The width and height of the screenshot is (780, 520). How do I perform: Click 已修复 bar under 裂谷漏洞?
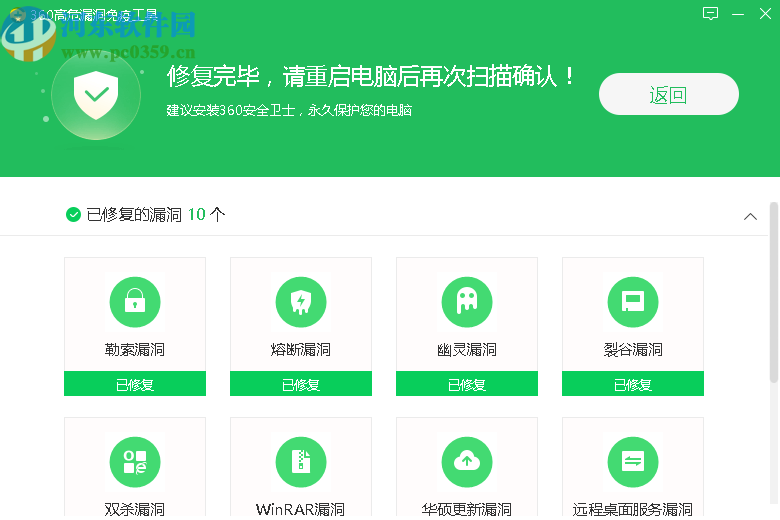tap(633, 384)
